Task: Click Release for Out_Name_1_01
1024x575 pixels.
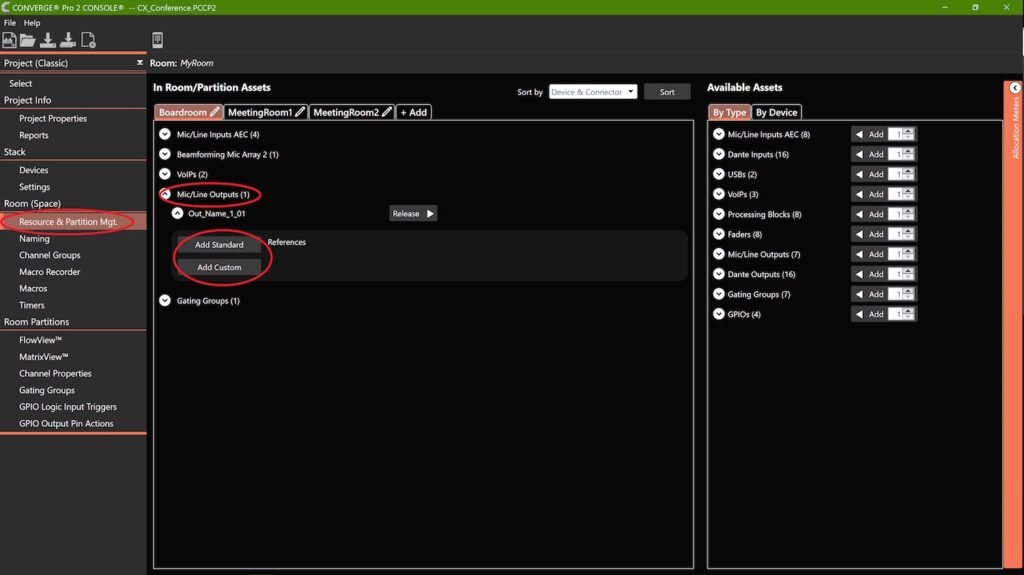Action: [413, 214]
